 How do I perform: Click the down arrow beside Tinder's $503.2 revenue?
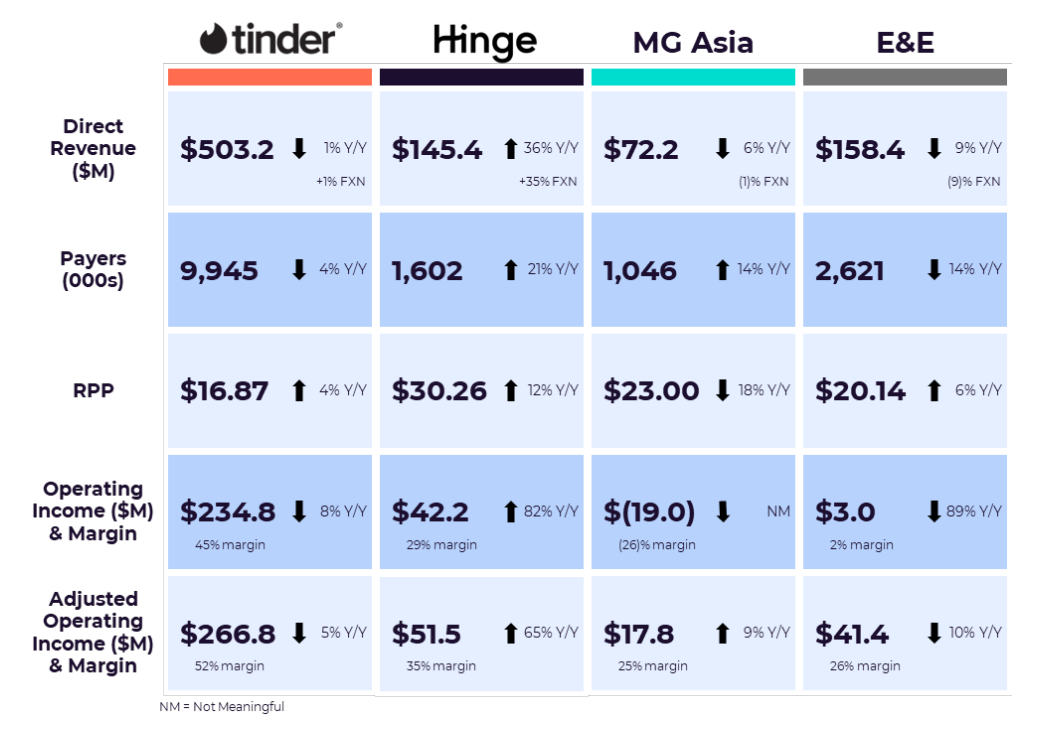(x=299, y=149)
